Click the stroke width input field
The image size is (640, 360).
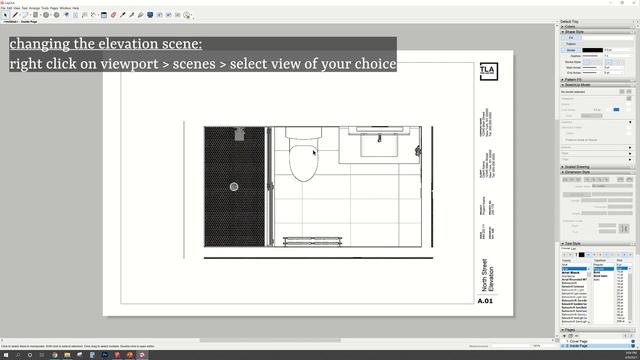[x=618, y=50]
